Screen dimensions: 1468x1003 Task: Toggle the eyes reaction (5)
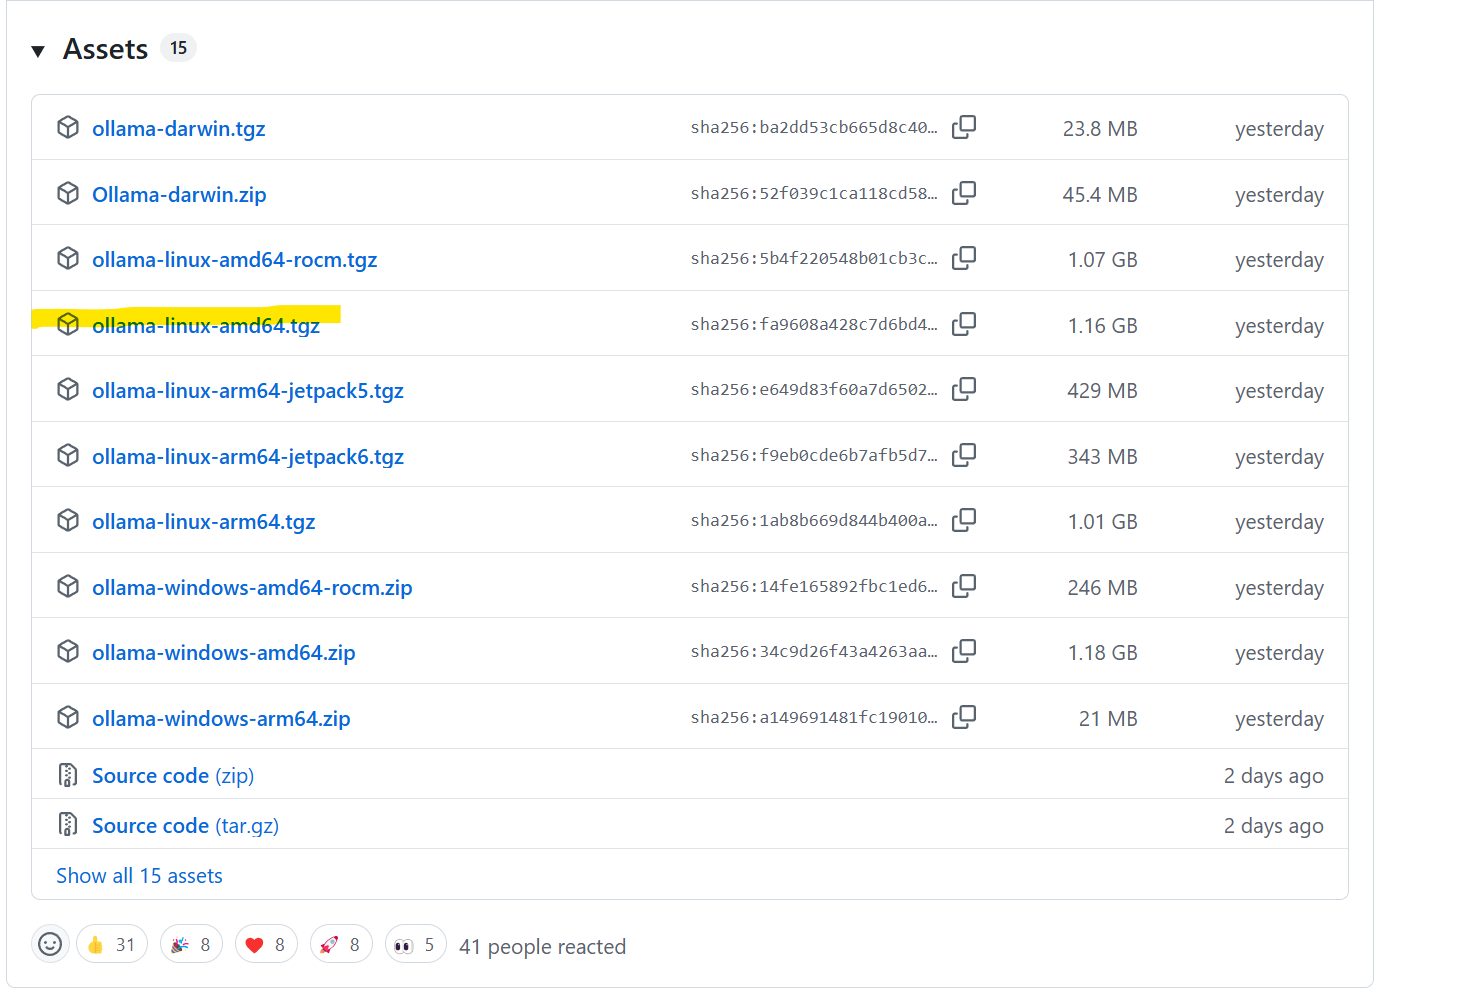click(416, 944)
